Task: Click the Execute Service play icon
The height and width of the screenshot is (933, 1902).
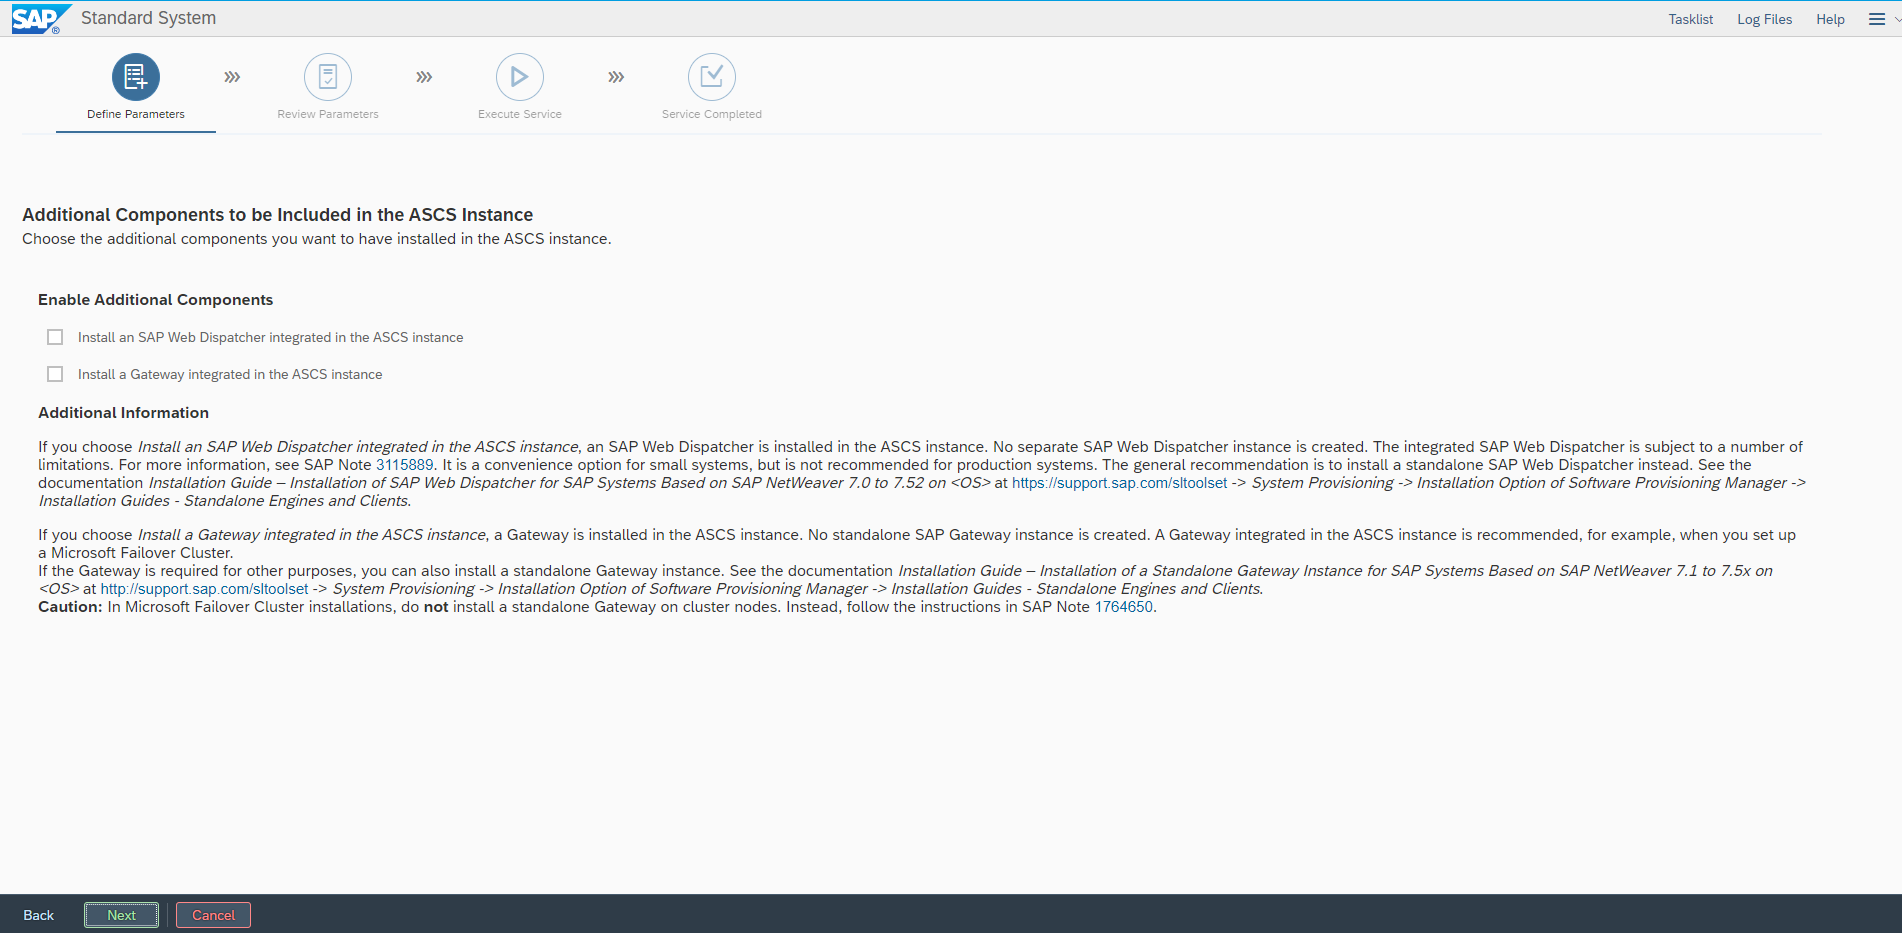Action: 520,77
